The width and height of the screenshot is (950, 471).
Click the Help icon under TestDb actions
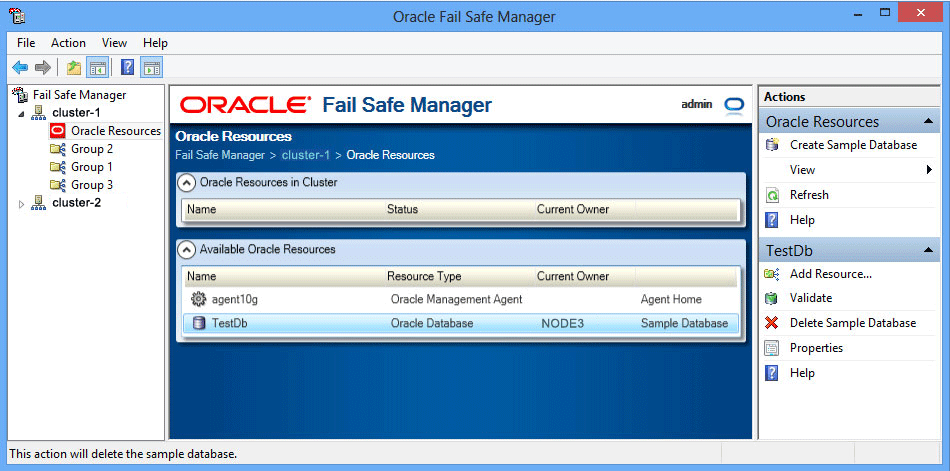click(772, 373)
